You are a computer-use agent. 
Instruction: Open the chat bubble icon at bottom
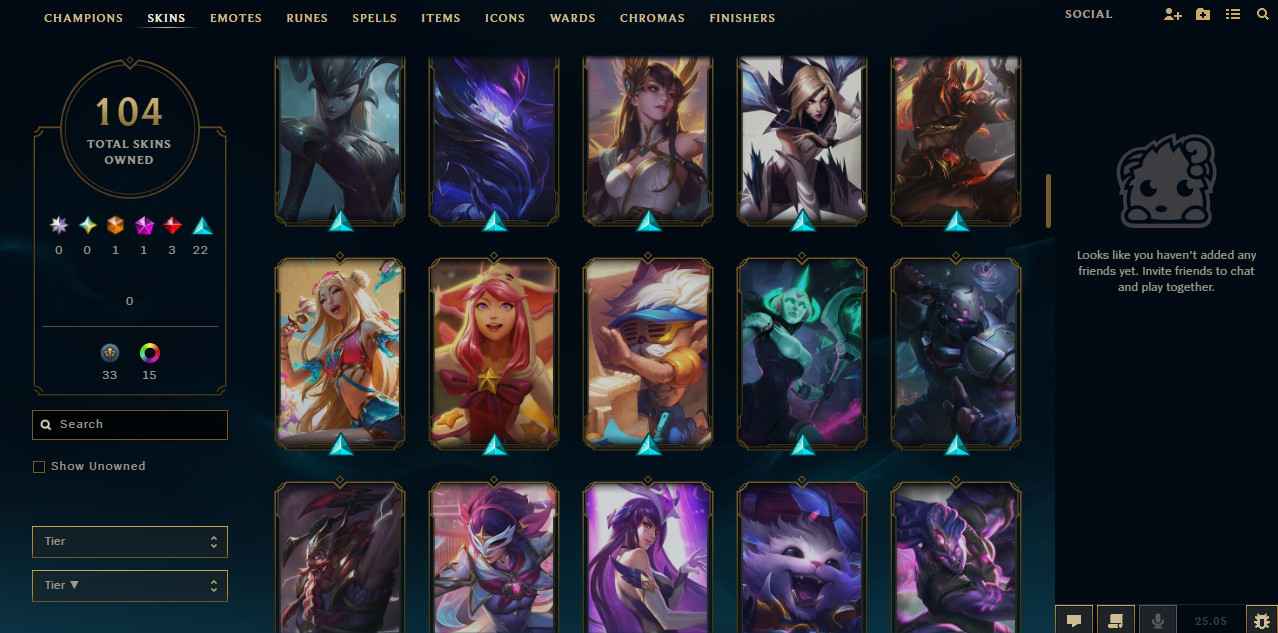[x=1074, y=620]
